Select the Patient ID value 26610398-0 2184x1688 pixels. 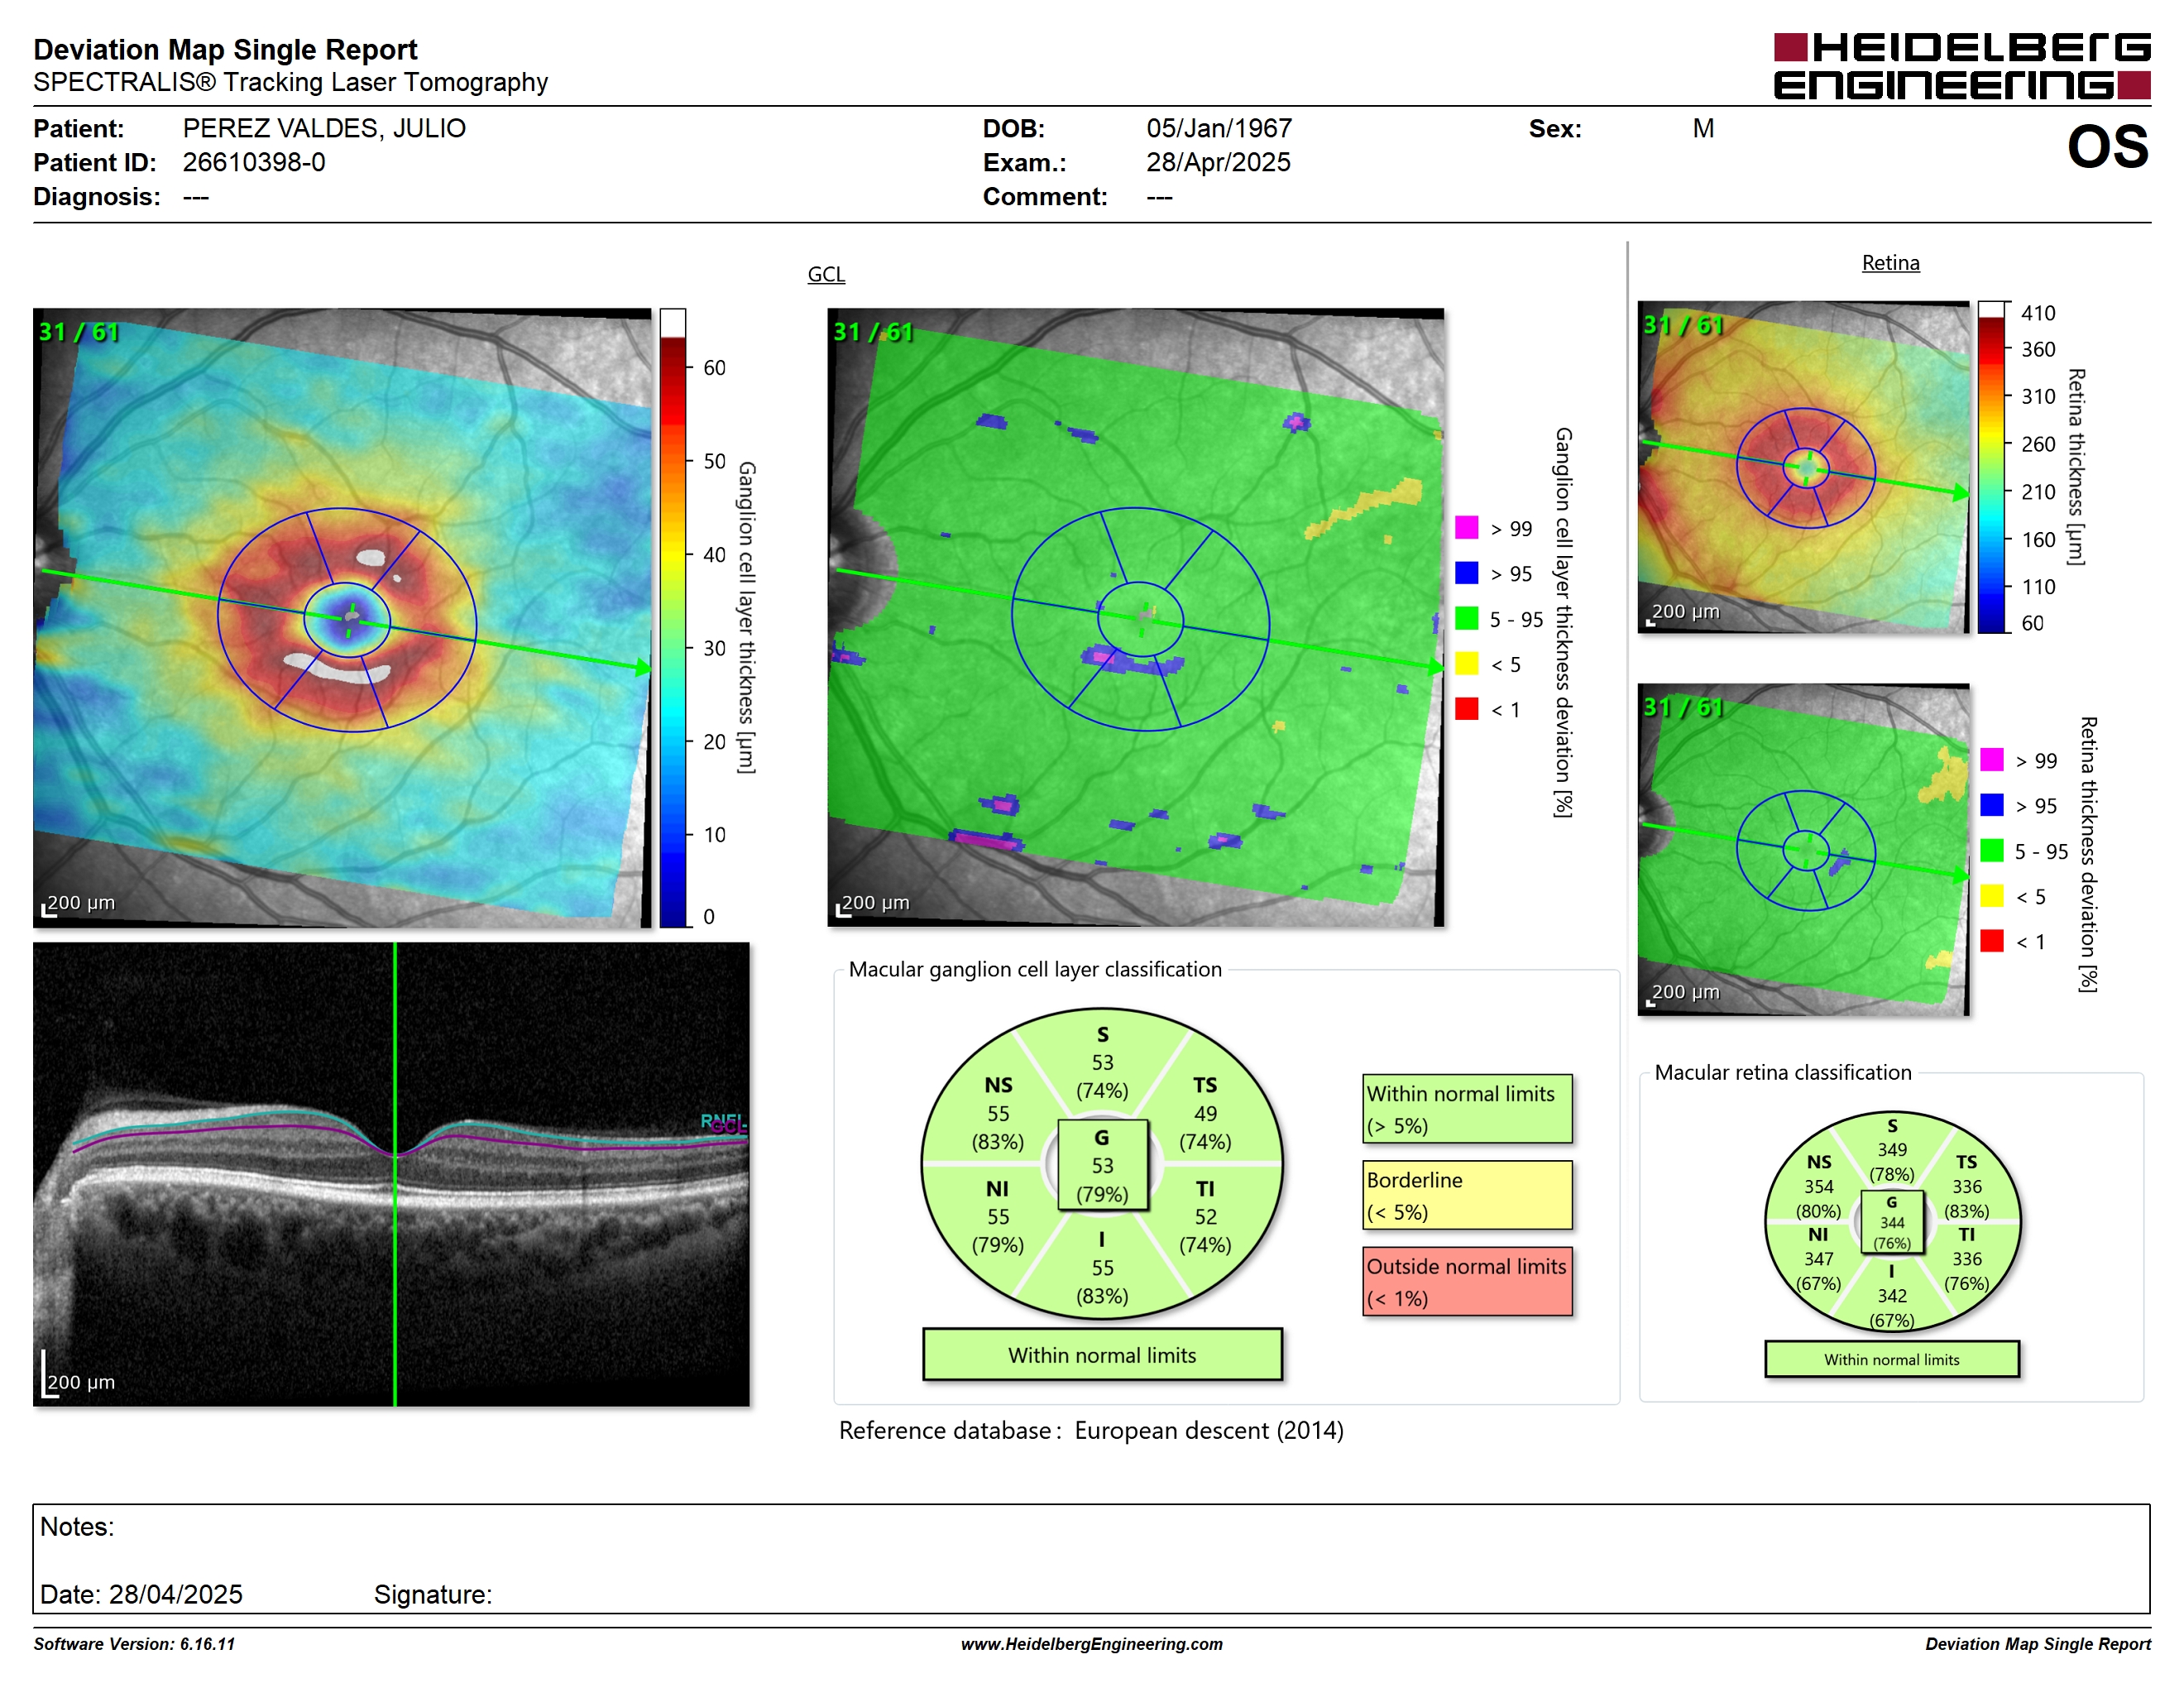click(254, 162)
